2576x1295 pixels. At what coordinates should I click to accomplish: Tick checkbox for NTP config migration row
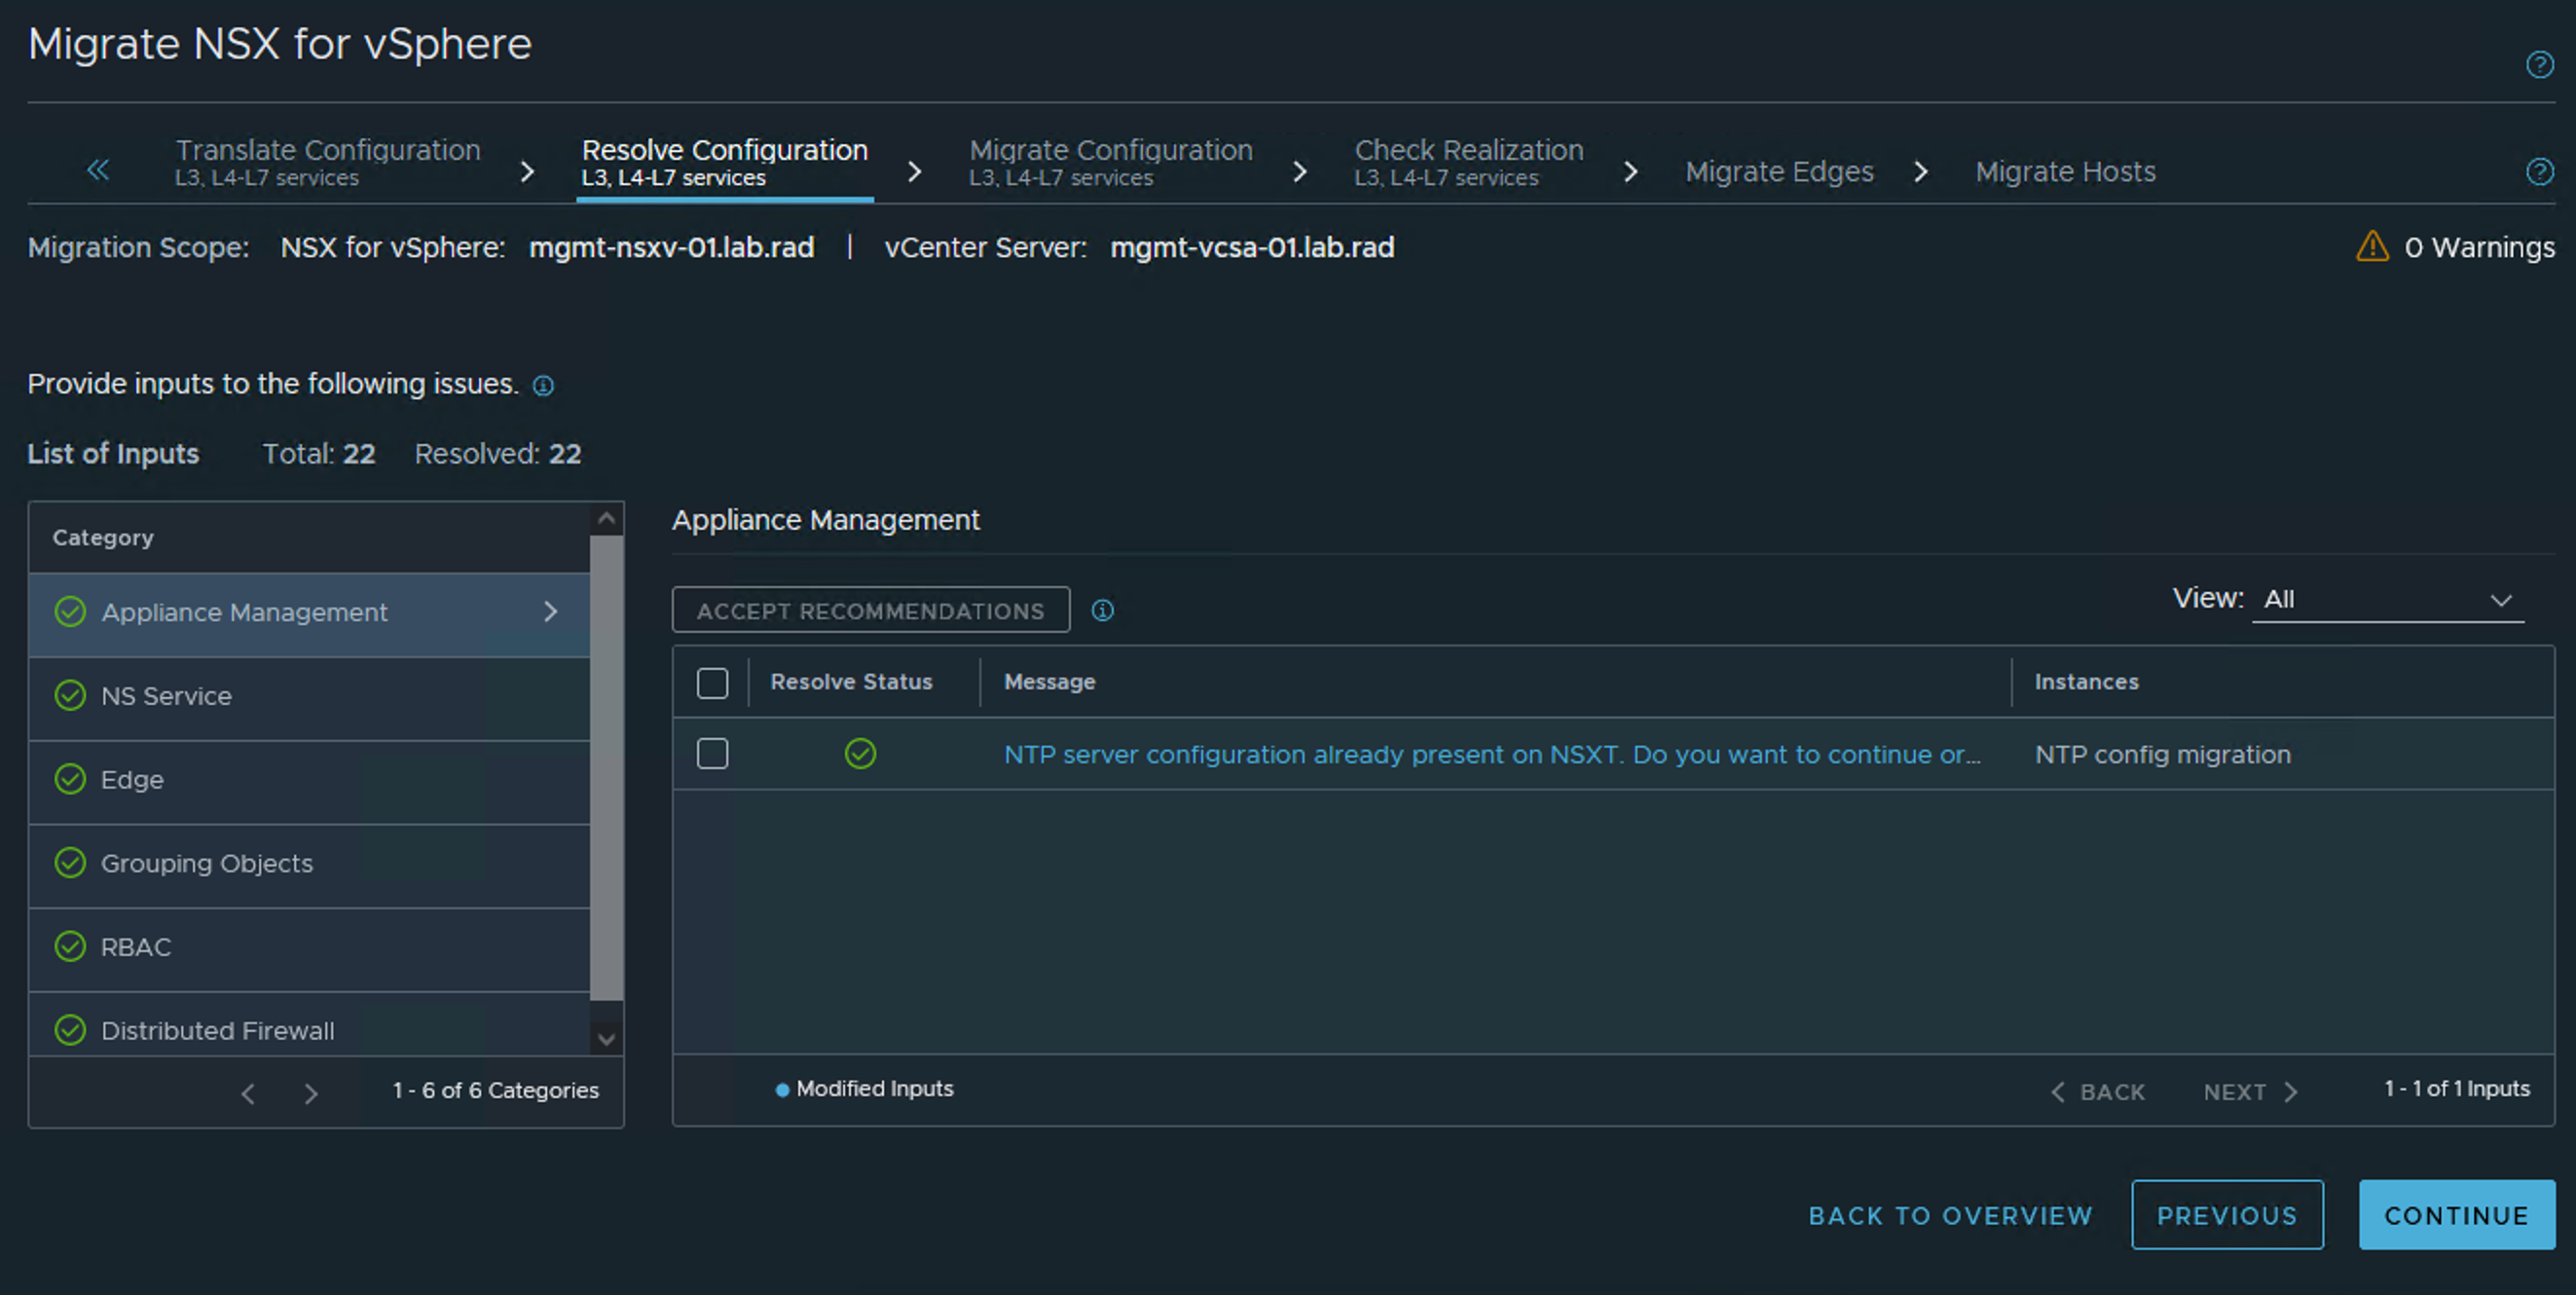pyautogui.click(x=712, y=753)
